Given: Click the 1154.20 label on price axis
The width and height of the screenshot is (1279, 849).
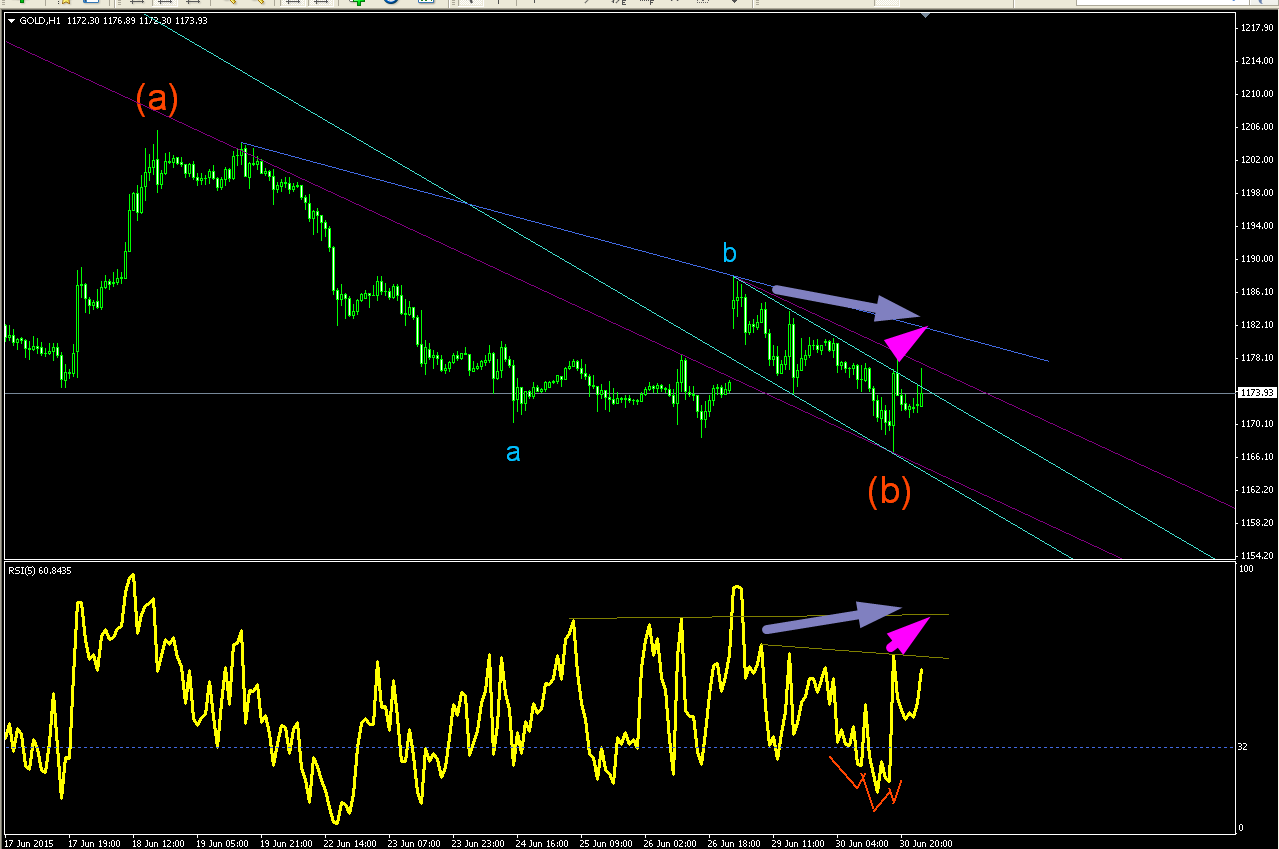Looking at the screenshot, I should 1255,555.
